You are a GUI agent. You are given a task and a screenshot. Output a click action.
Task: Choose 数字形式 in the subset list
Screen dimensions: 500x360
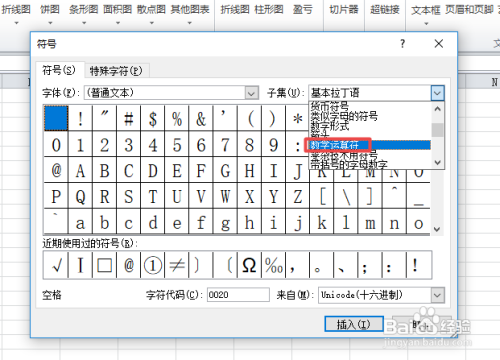[x=330, y=126]
